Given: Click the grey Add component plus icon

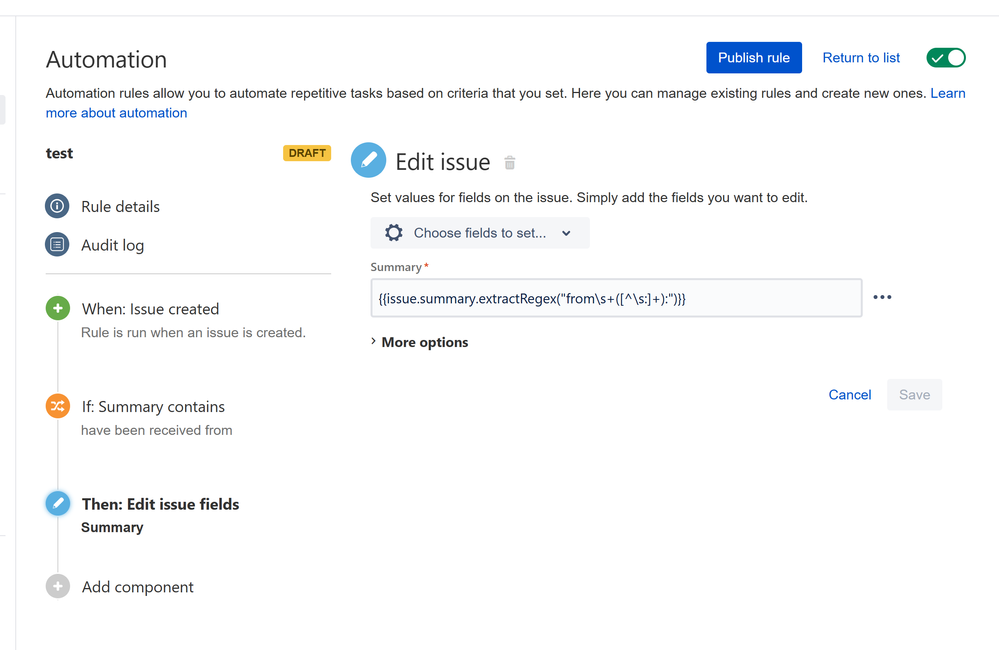Looking at the screenshot, I should pyautogui.click(x=57, y=586).
